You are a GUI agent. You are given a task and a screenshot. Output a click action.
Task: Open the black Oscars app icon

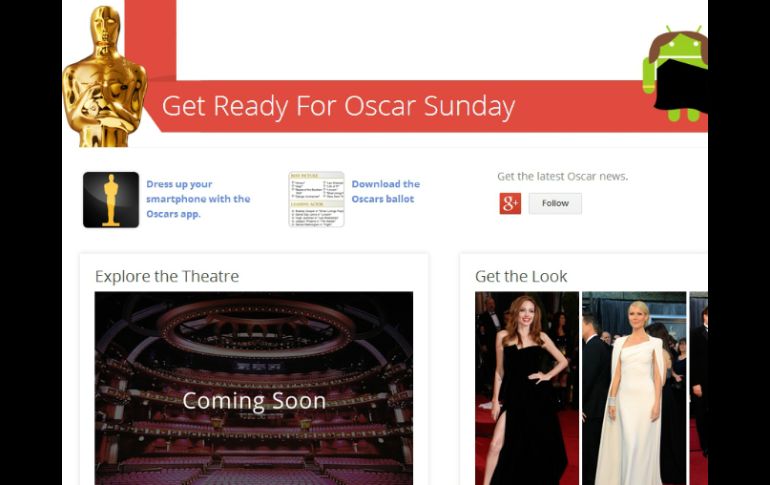click(111, 199)
